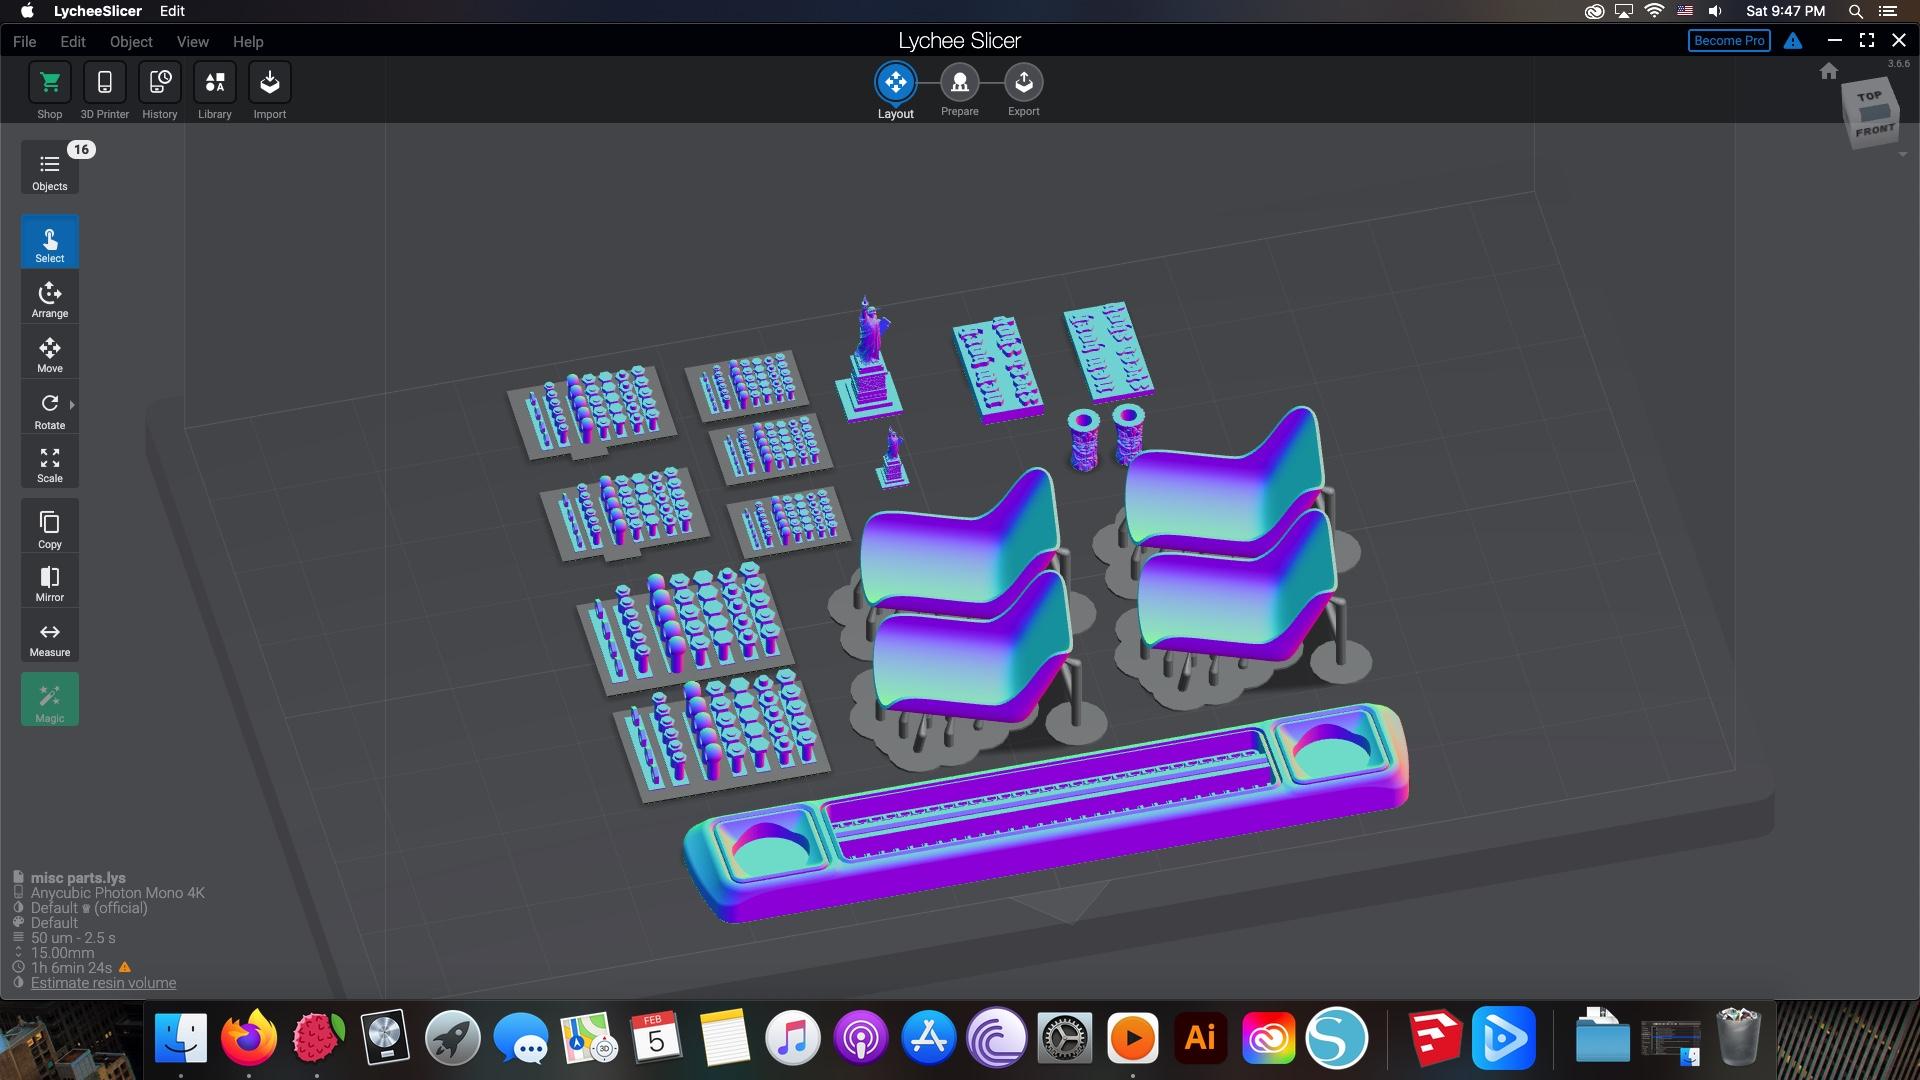Expand the Rotate tool options arrow
The width and height of the screenshot is (1920, 1080).
72,405
